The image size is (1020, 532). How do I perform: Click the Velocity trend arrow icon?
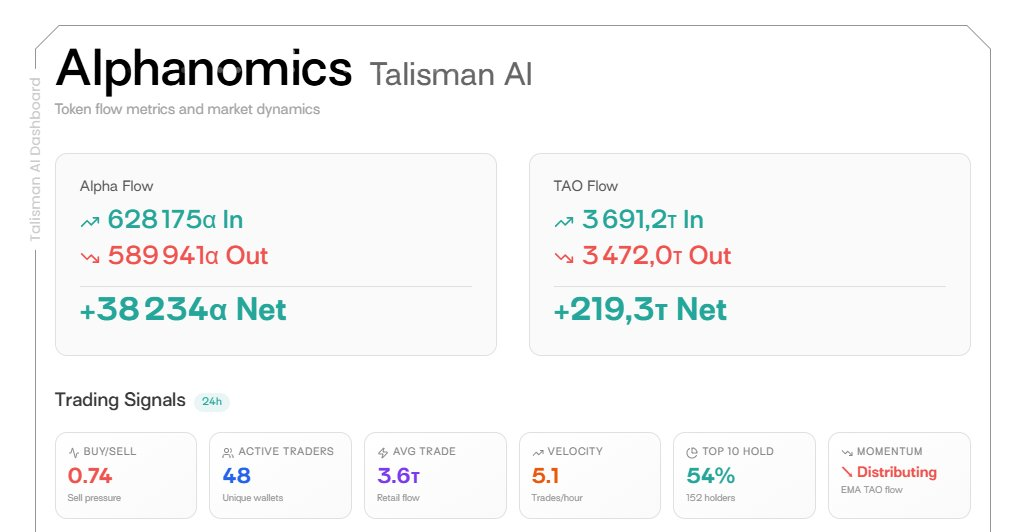tap(538, 452)
